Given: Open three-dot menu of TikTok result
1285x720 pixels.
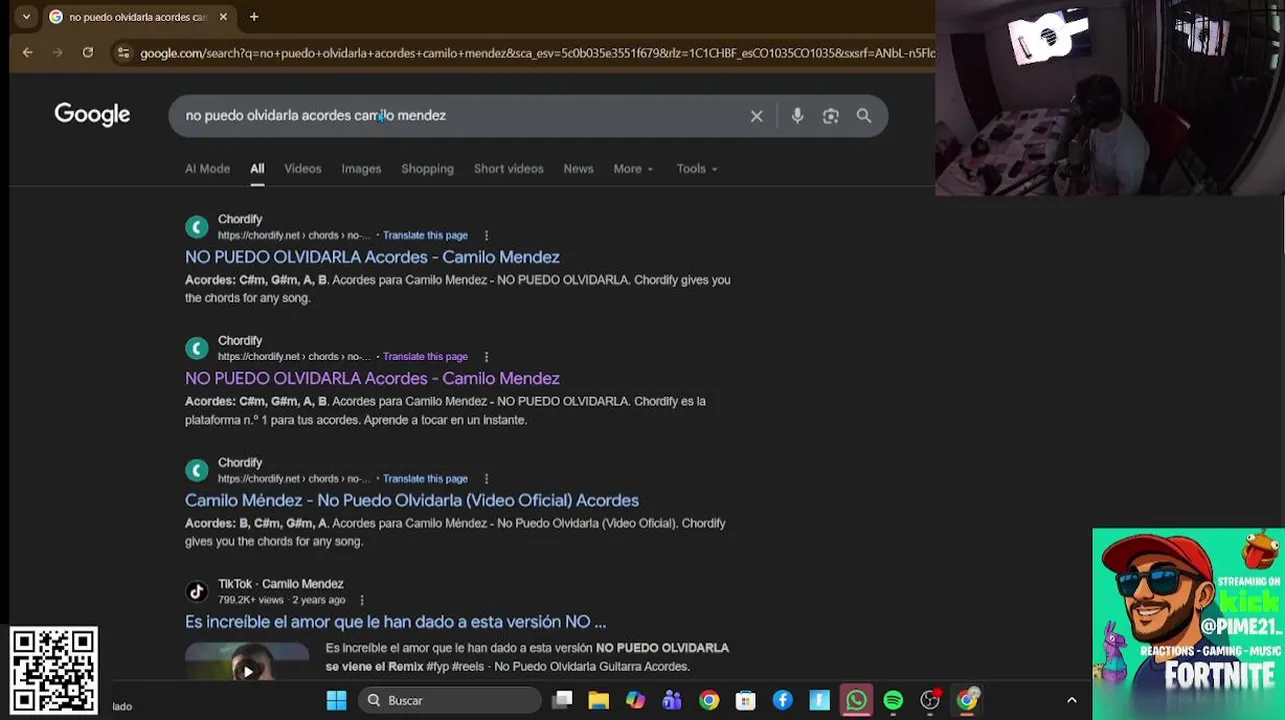Looking at the screenshot, I should (x=362, y=600).
